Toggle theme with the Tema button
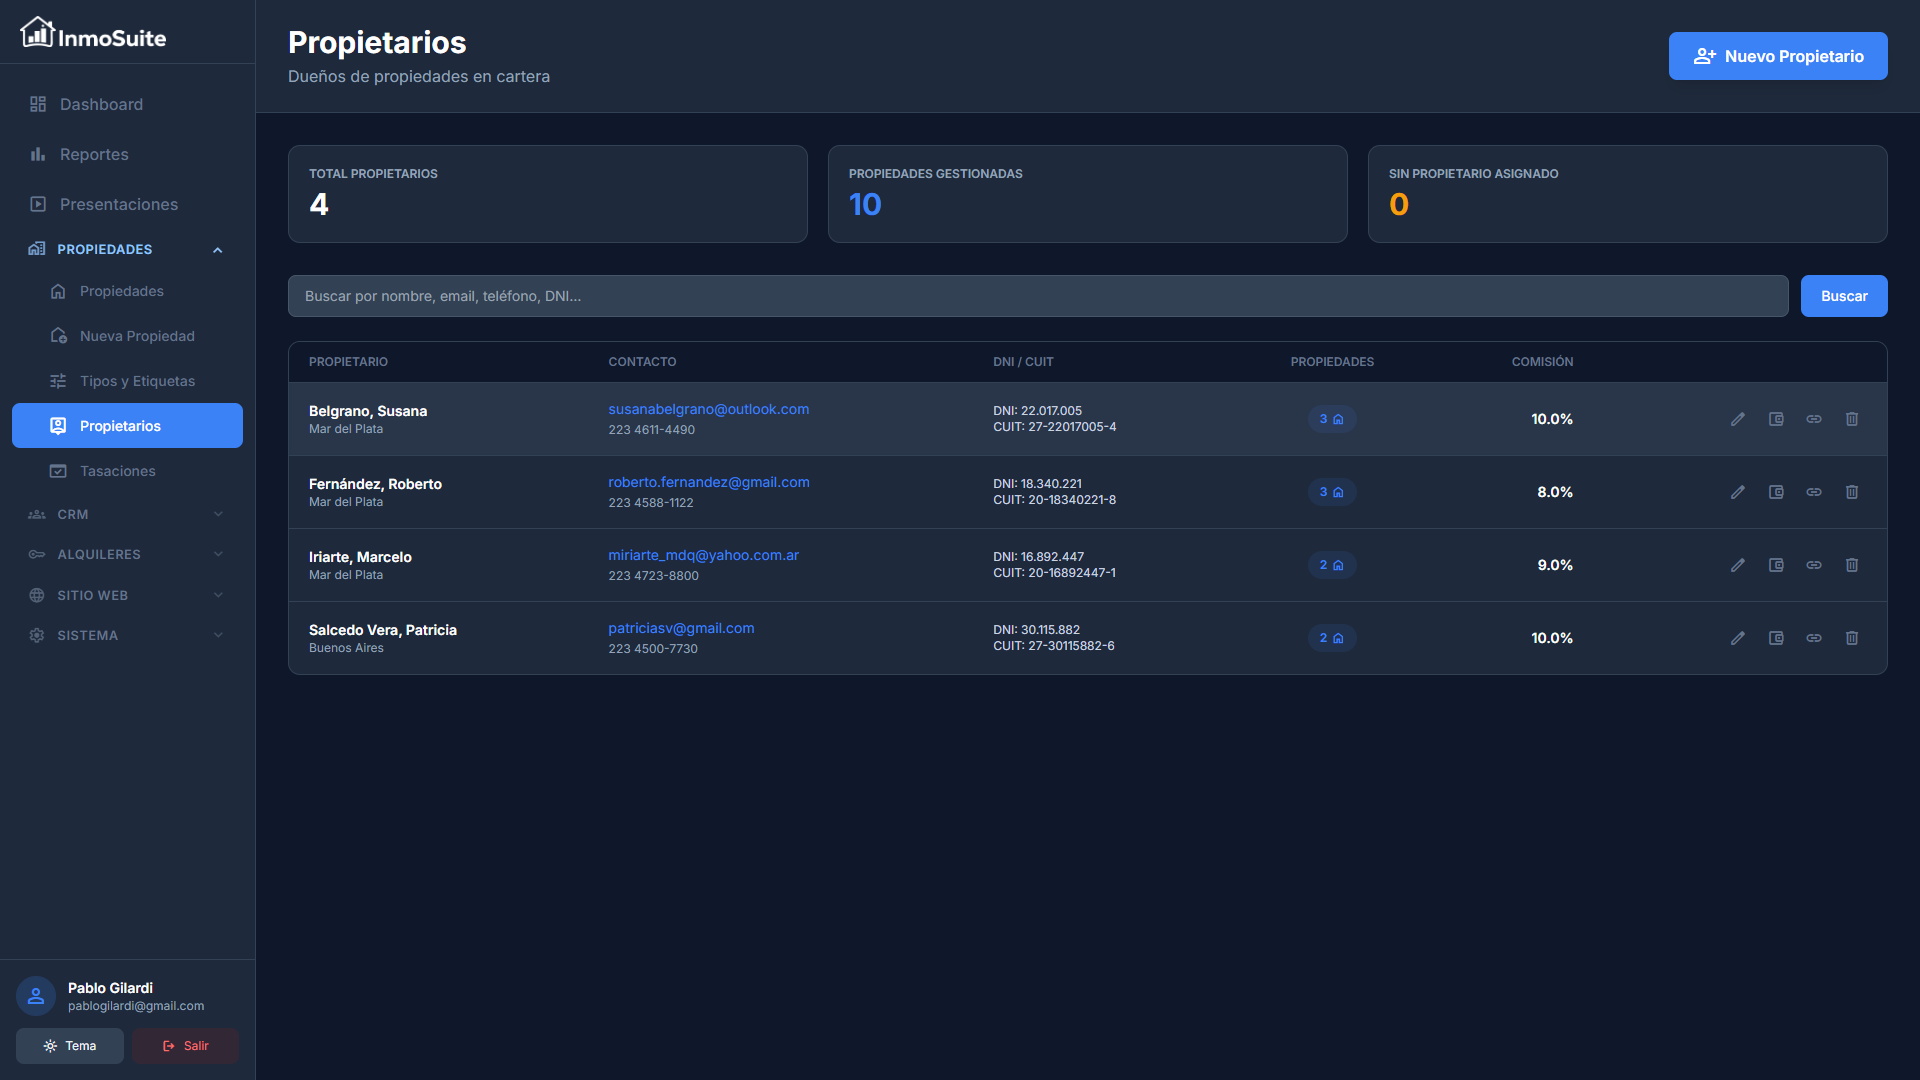This screenshot has width=1920, height=1080. point(70,1046)
